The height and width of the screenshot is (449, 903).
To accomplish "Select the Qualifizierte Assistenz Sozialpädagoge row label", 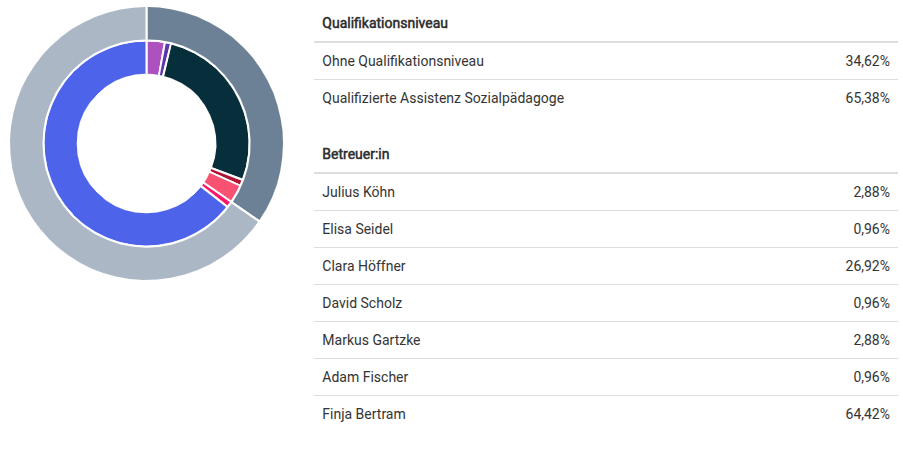I will tap(444, 98).
